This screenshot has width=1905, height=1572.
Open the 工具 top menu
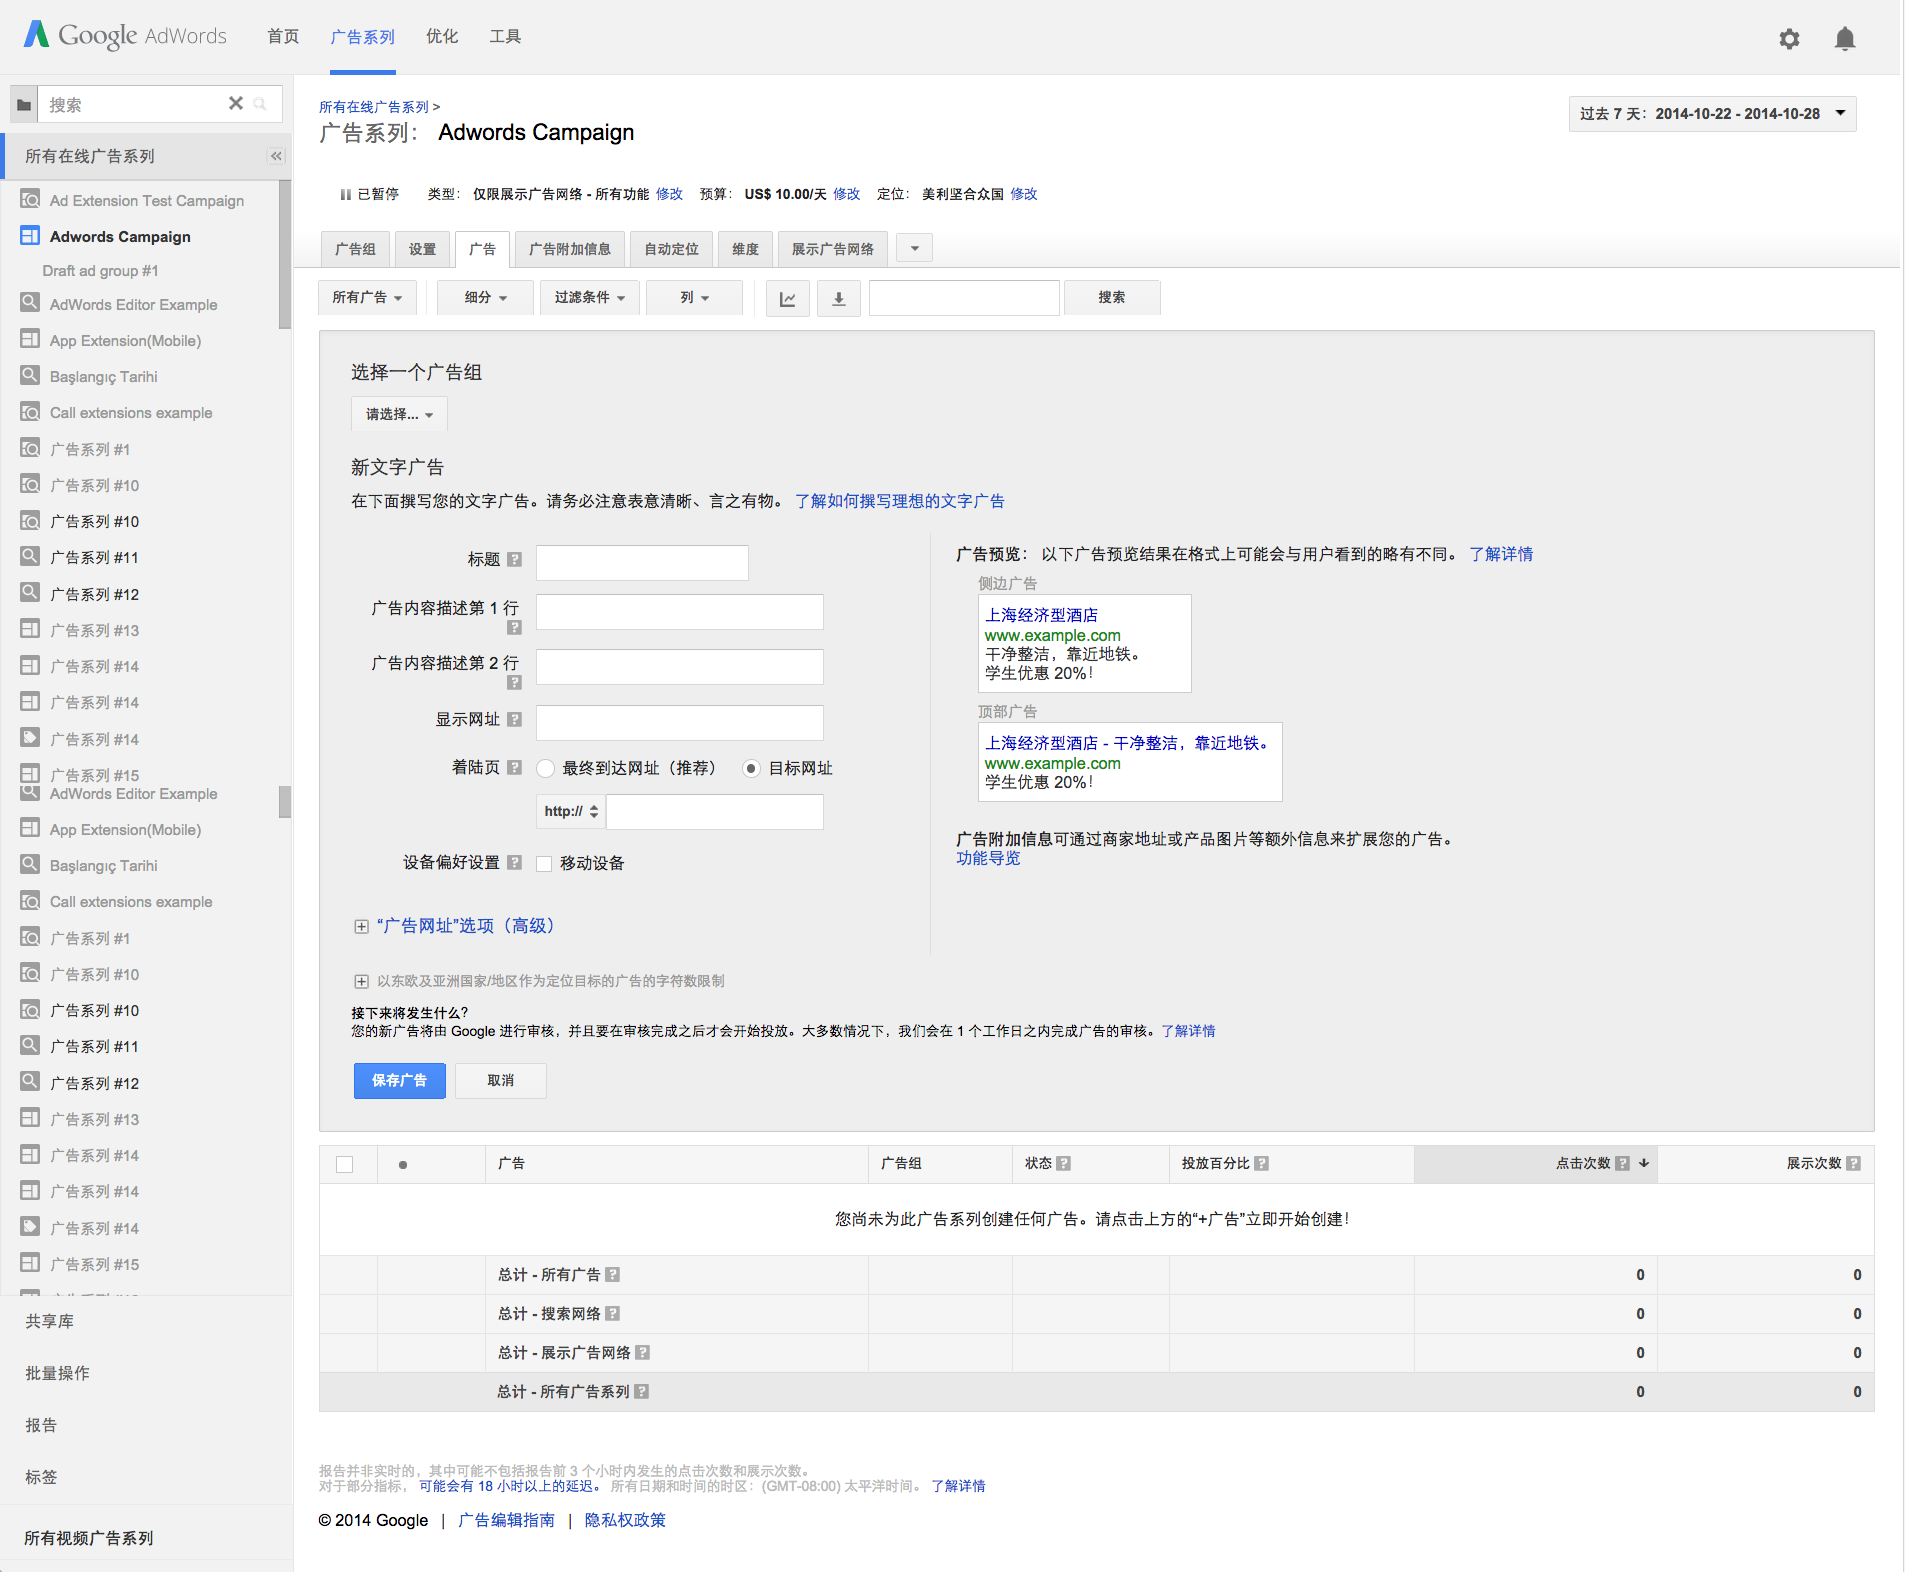click(505, 37)
